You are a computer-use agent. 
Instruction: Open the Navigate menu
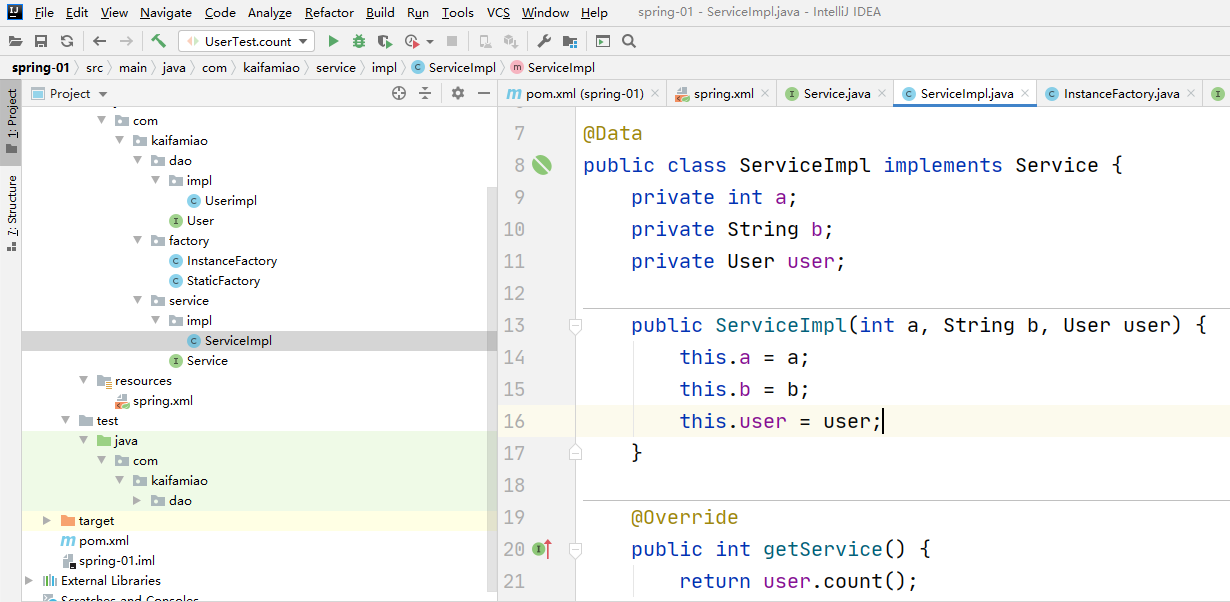coord(166,13)
